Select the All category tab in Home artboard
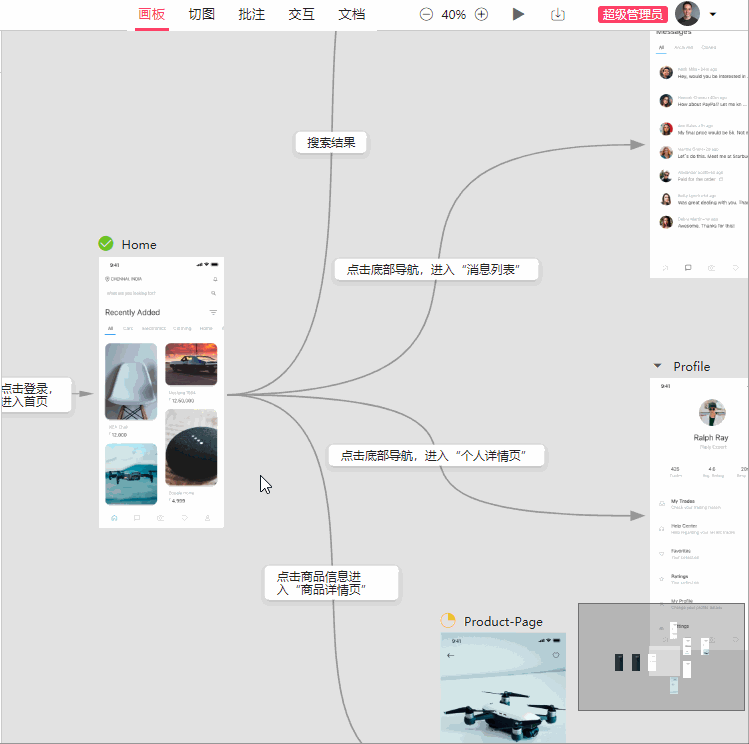This screenshot has width=749, height=744. (110, 329)
